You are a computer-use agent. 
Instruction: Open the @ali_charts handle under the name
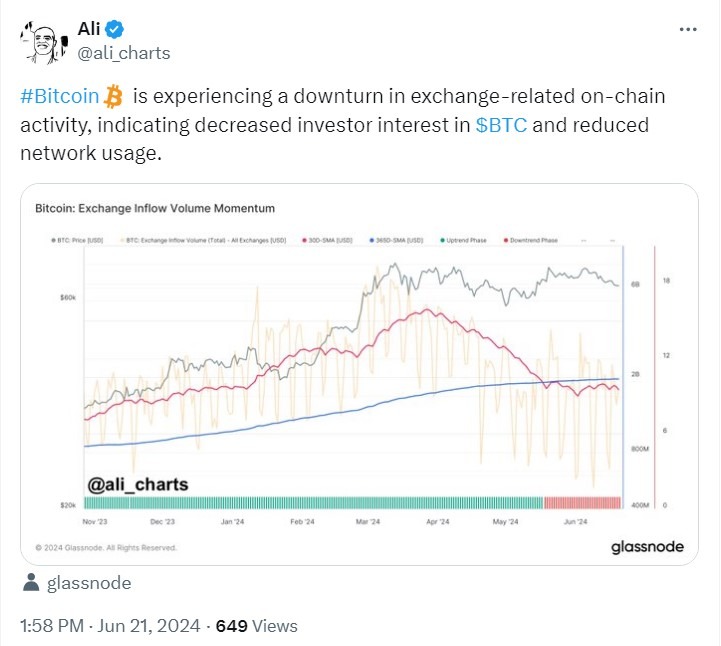tap(123, 53)
